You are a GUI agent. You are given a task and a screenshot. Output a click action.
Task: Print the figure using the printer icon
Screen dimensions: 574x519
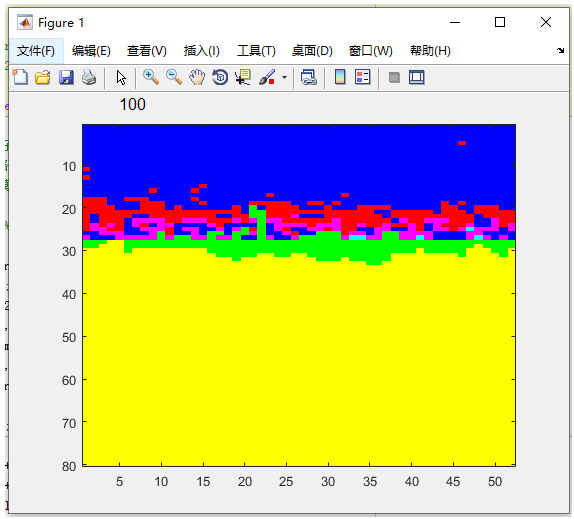click(89, 77)
